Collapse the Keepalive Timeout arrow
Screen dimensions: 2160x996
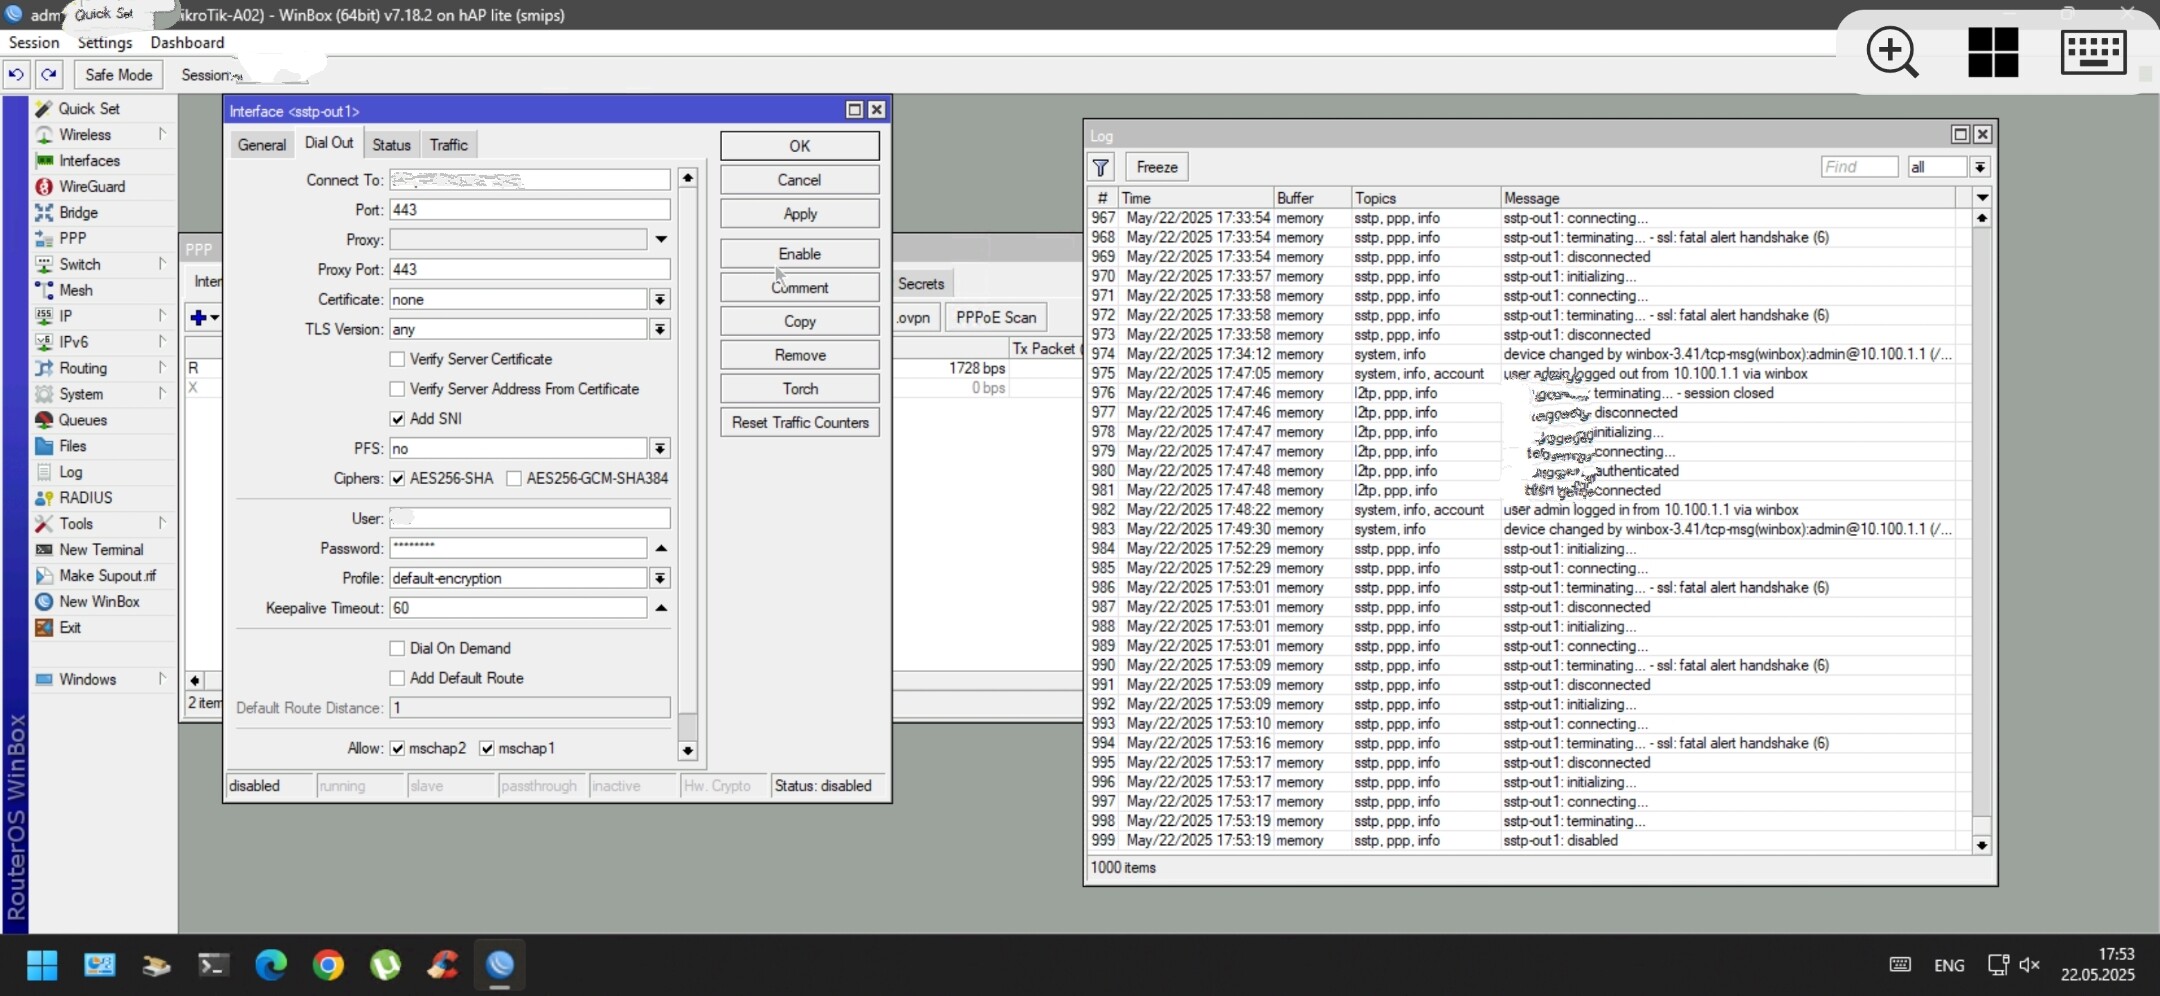pos(661,609)
